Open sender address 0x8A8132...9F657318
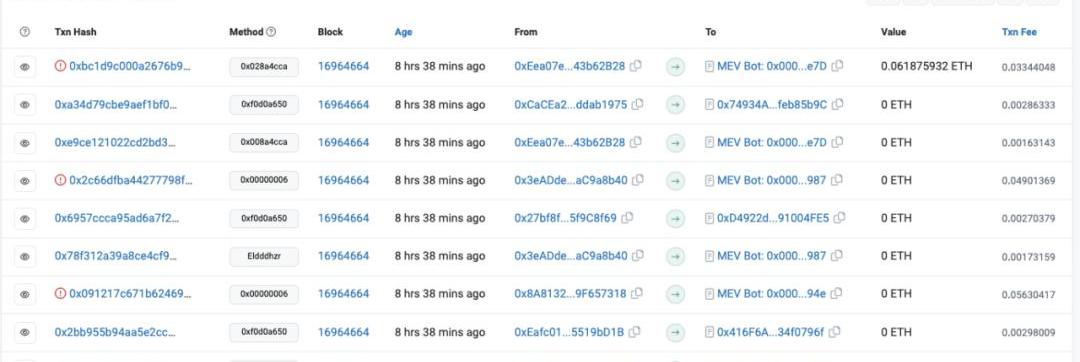 (570, 294)
